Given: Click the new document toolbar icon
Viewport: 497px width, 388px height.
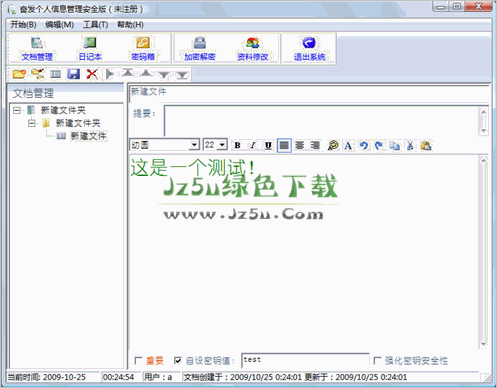Looking at the screenshot, I should click(x=56, y=74).
